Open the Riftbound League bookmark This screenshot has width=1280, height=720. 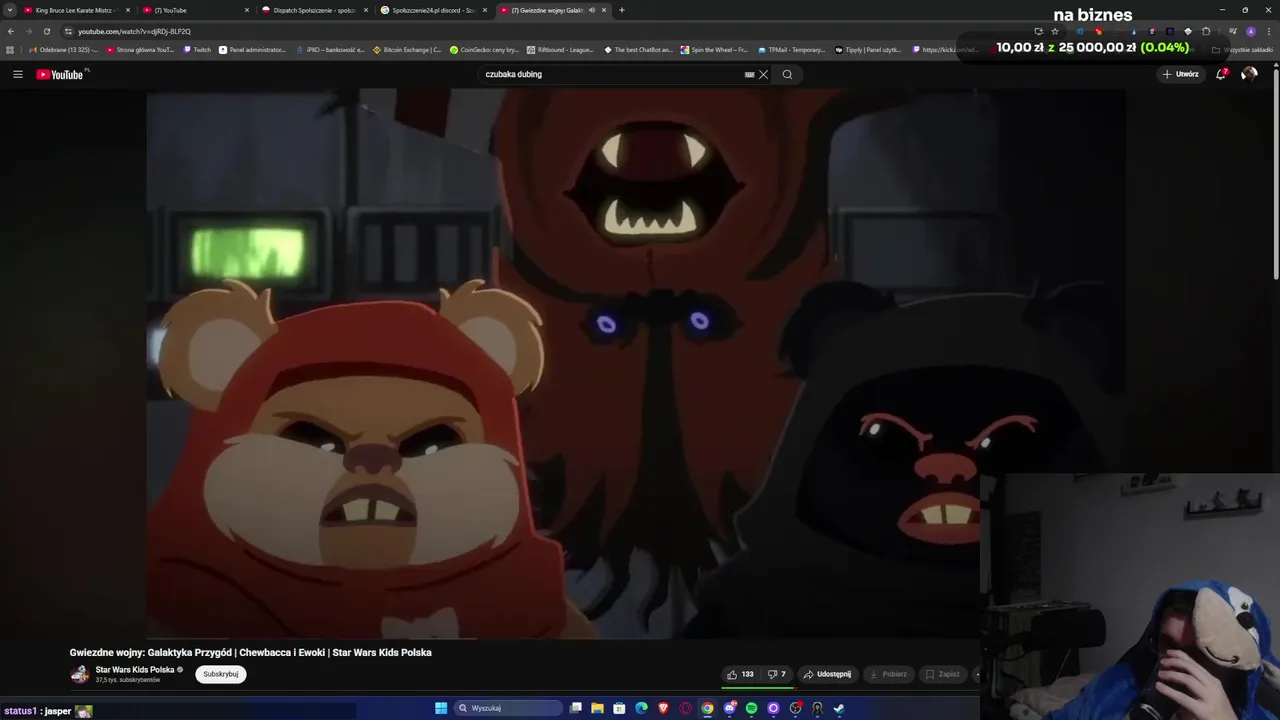coord(560,49)
